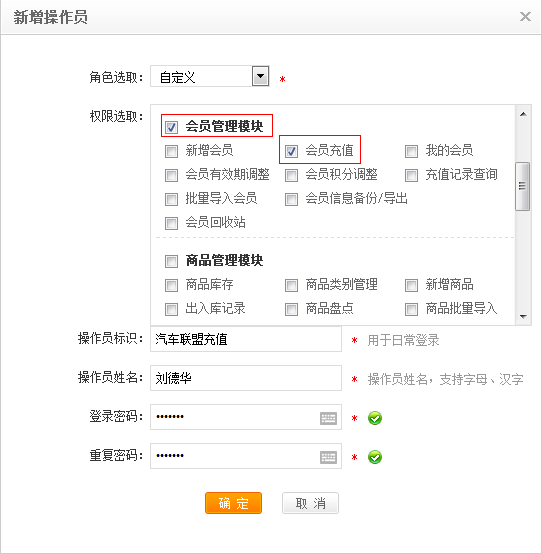Image resolution: width=542 pixels, height=554 pixels.
Task: Uncheck 会员管理模块 checkbox
Action: tap(171, 126)
